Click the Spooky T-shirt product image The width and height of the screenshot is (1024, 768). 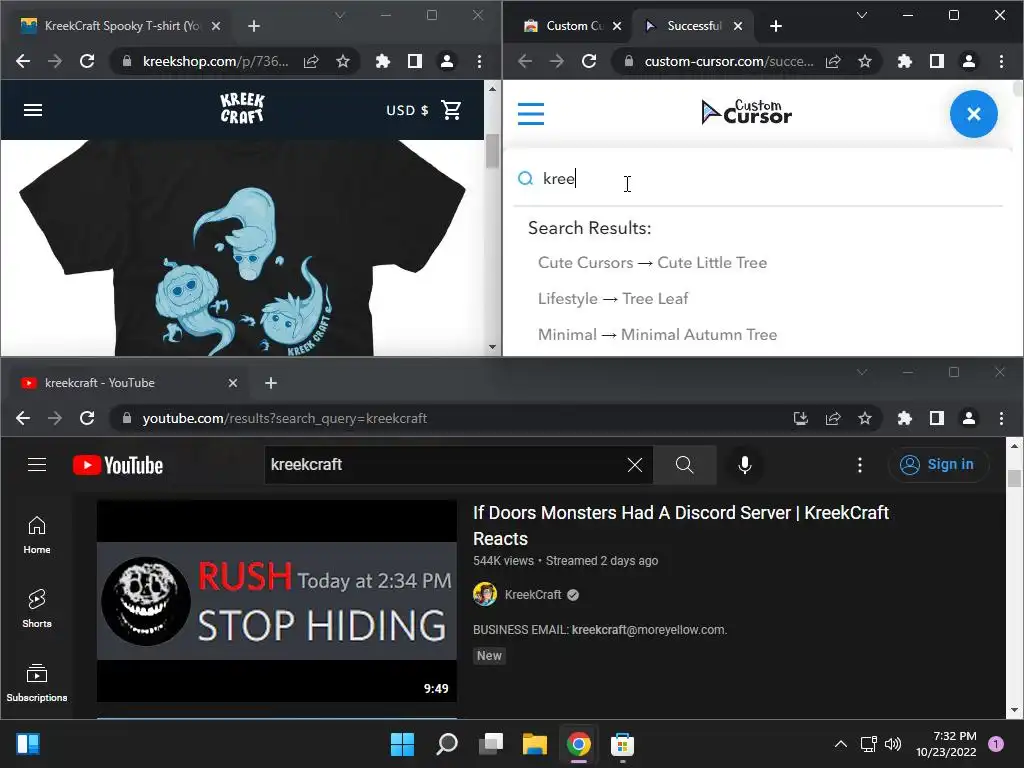point(242,248)
